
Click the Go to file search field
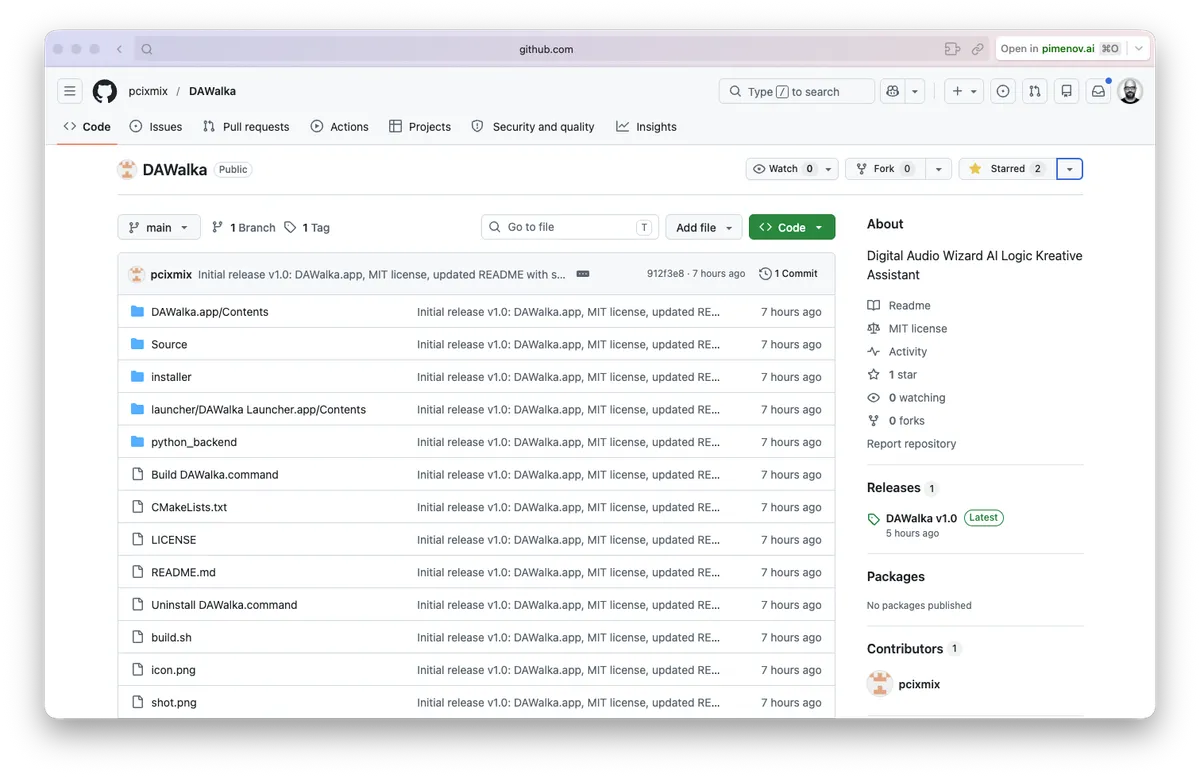point(570,227)
